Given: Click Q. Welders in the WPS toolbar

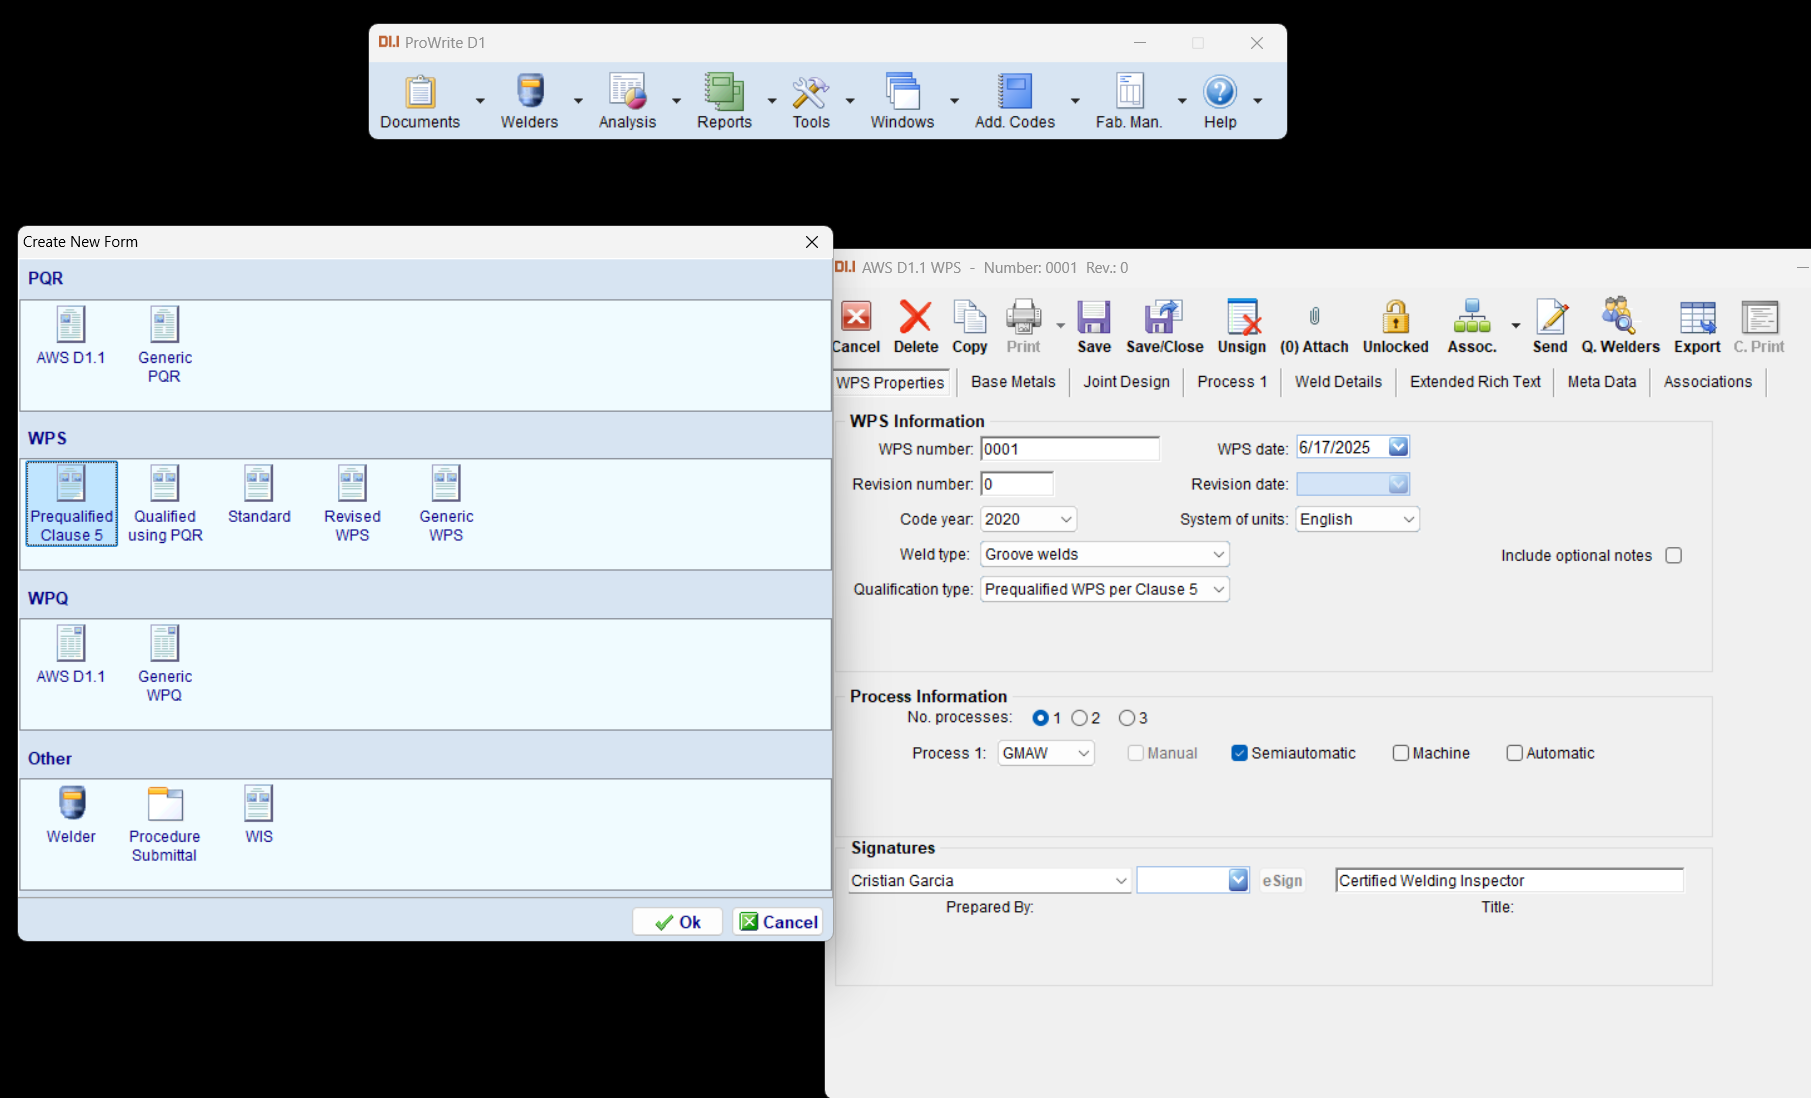Looking at the screenshot, I should click(1620, 326).
